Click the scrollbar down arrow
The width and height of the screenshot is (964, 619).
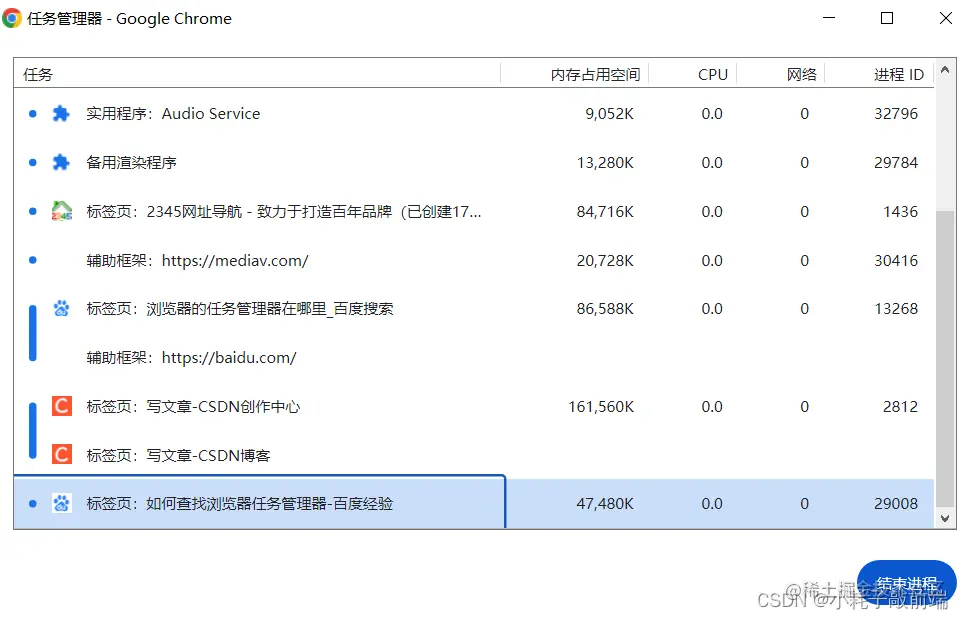tap(945, 518)
